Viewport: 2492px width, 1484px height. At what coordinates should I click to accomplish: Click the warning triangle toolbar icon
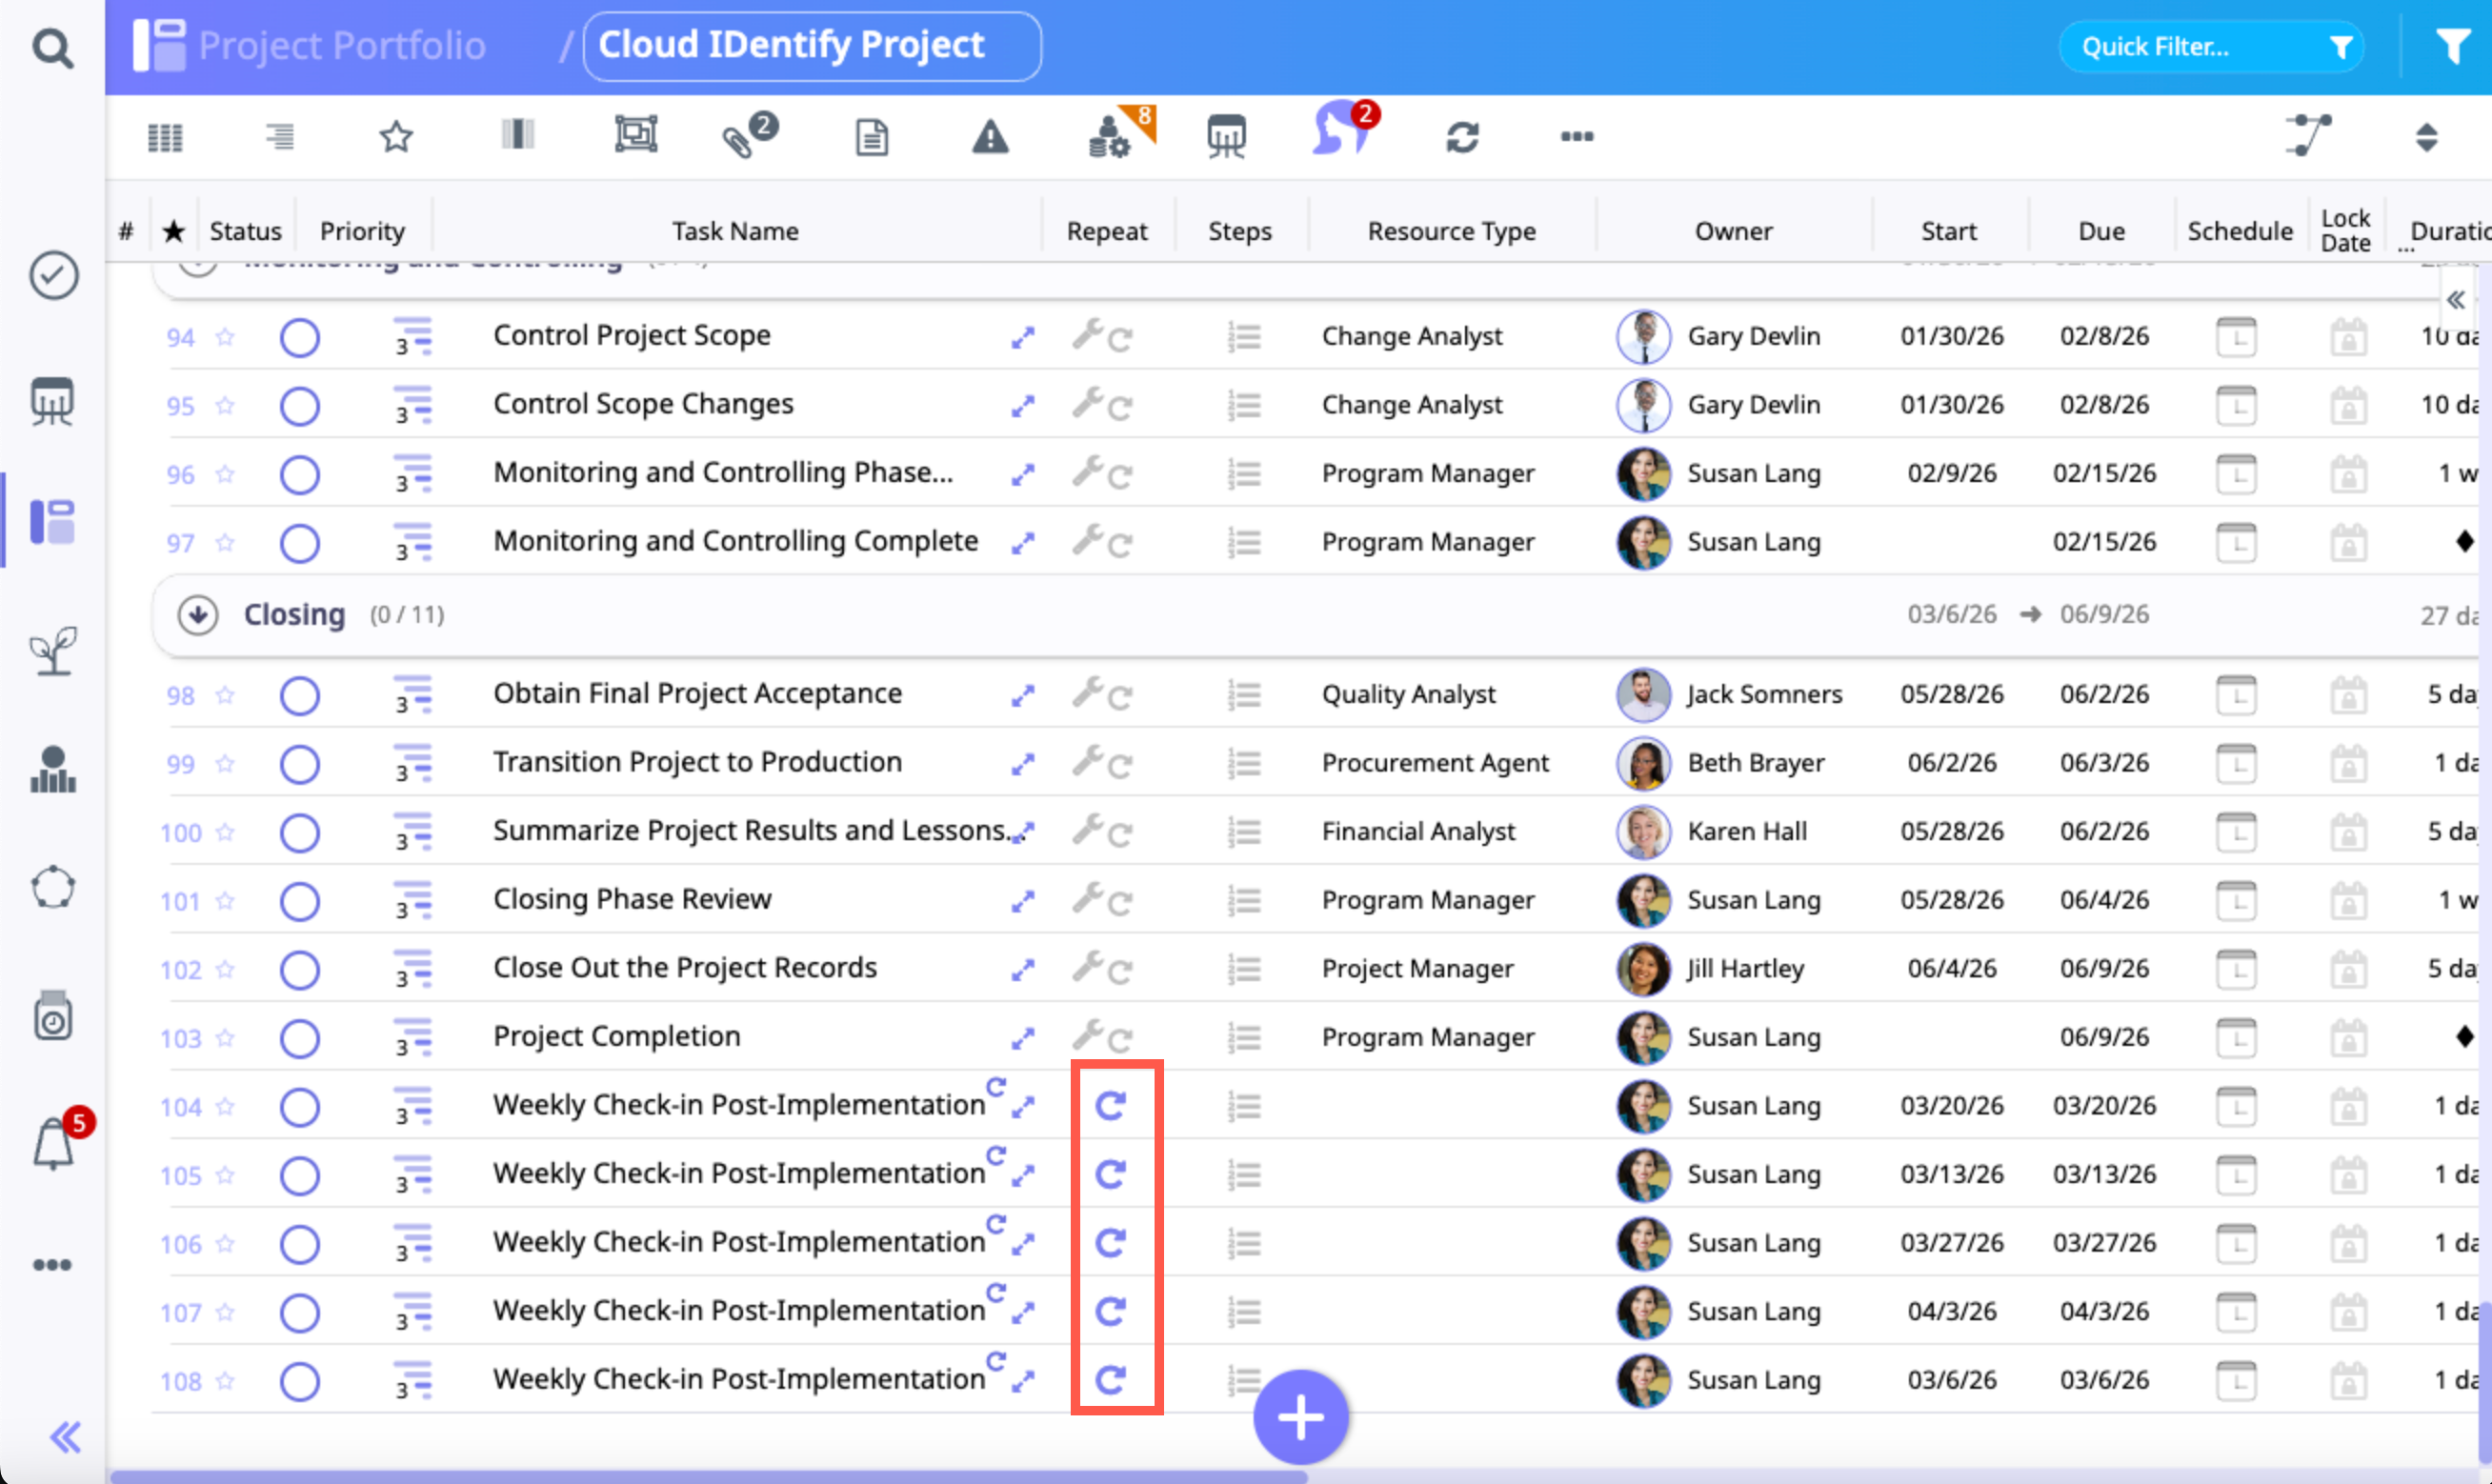pyautogui.click(x=989, y=137)
